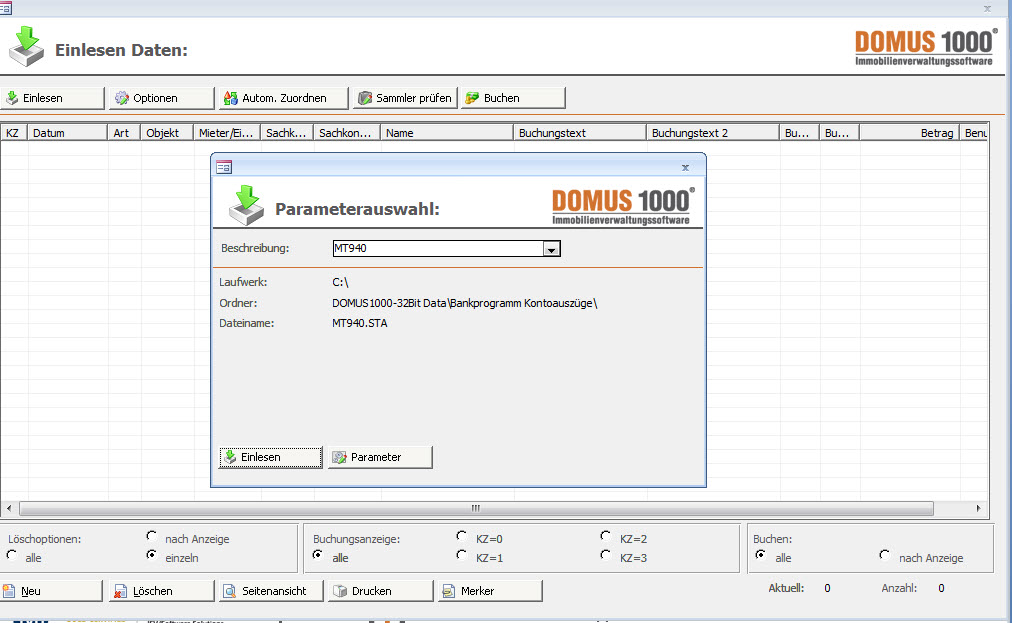Viewport: 1012px width, 623px height.
Task: Click the Einlesen button in the main toolbar
Action: click(52, 98)
